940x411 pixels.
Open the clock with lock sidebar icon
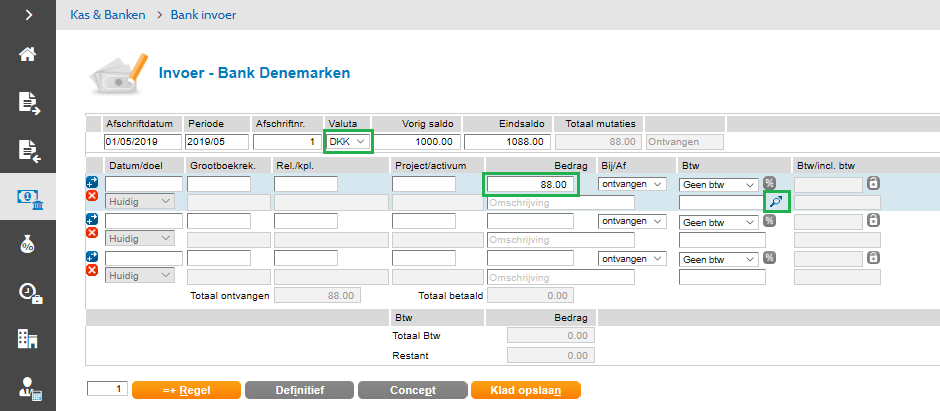28,292
